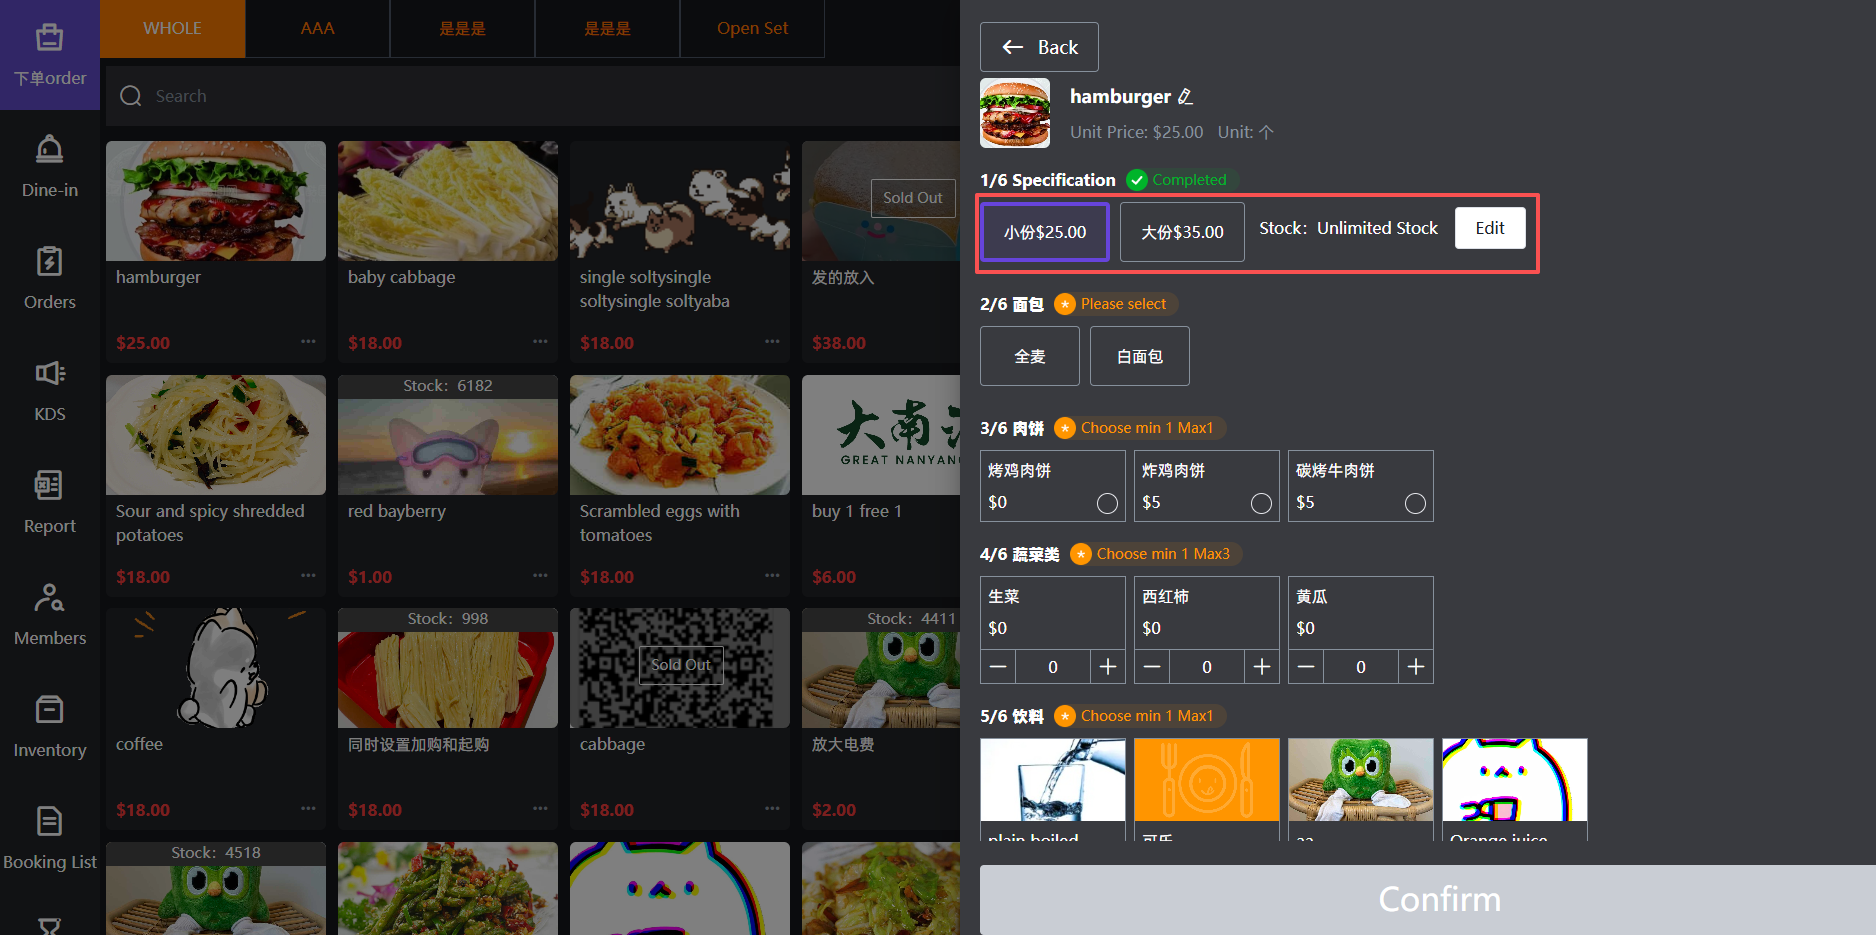Open the Dine-in section in sidebar
1876x935 pixels.
(x=49, y=166)
